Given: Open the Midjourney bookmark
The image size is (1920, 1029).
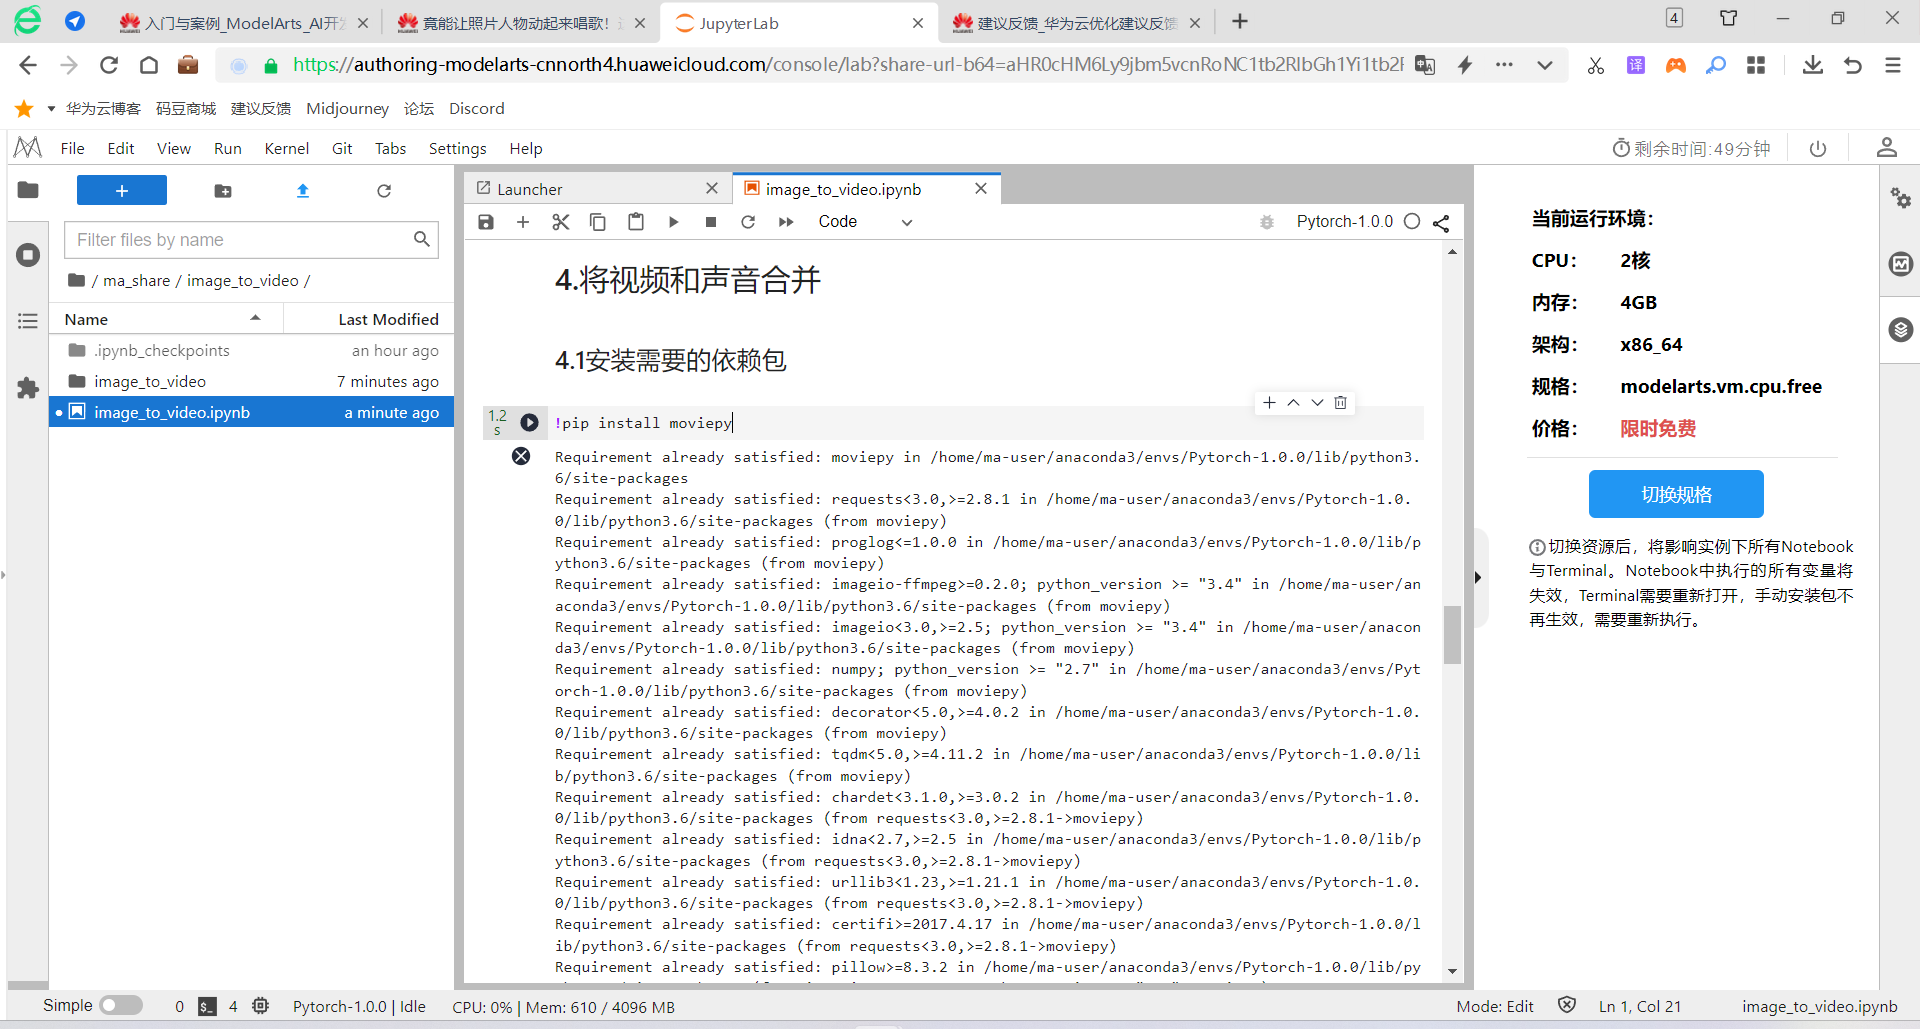Looking at the screenshot, I should pos(347,109).
